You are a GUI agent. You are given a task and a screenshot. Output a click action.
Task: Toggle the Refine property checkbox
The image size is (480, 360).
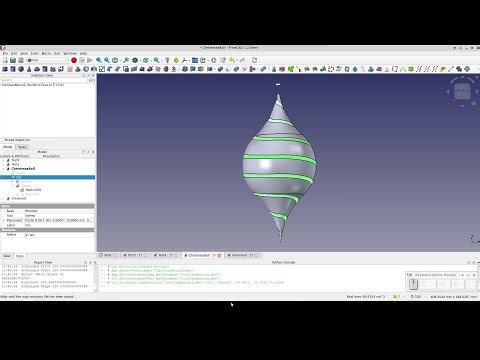(27, 235)
